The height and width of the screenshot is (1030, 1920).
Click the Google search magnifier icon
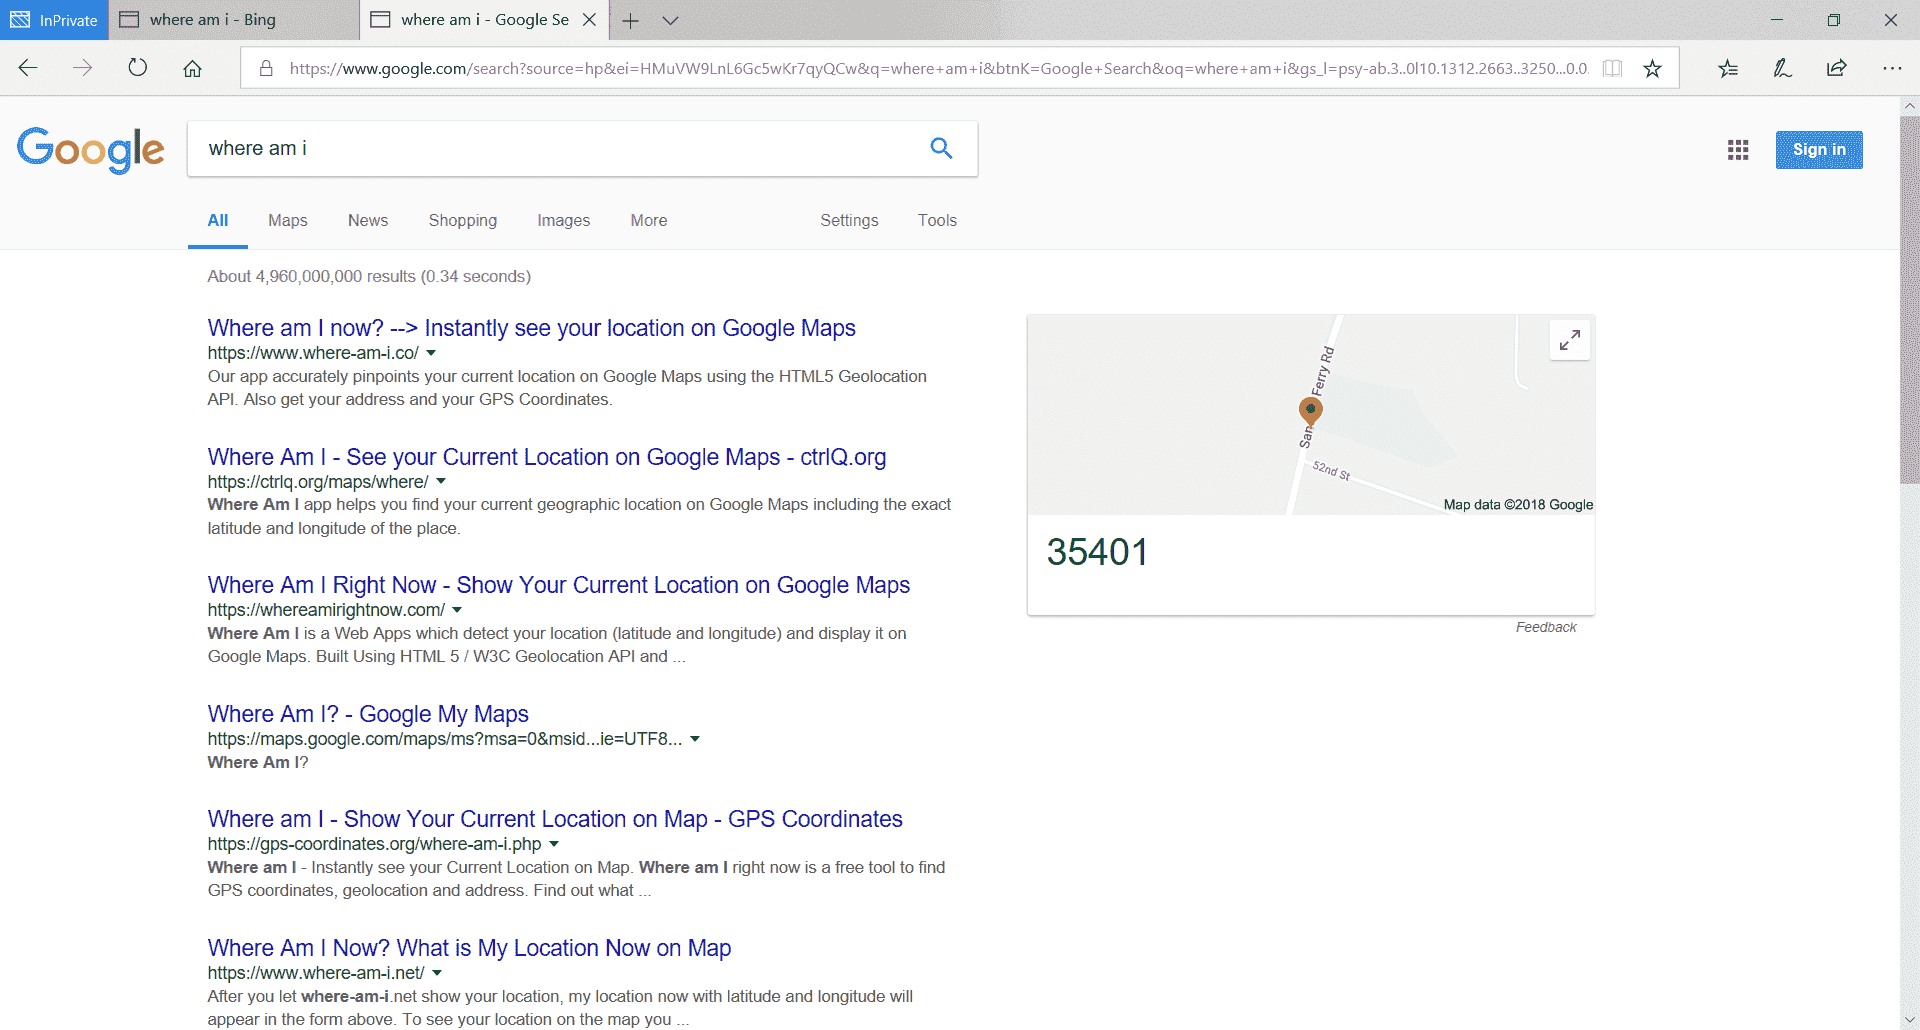point(941,148)
